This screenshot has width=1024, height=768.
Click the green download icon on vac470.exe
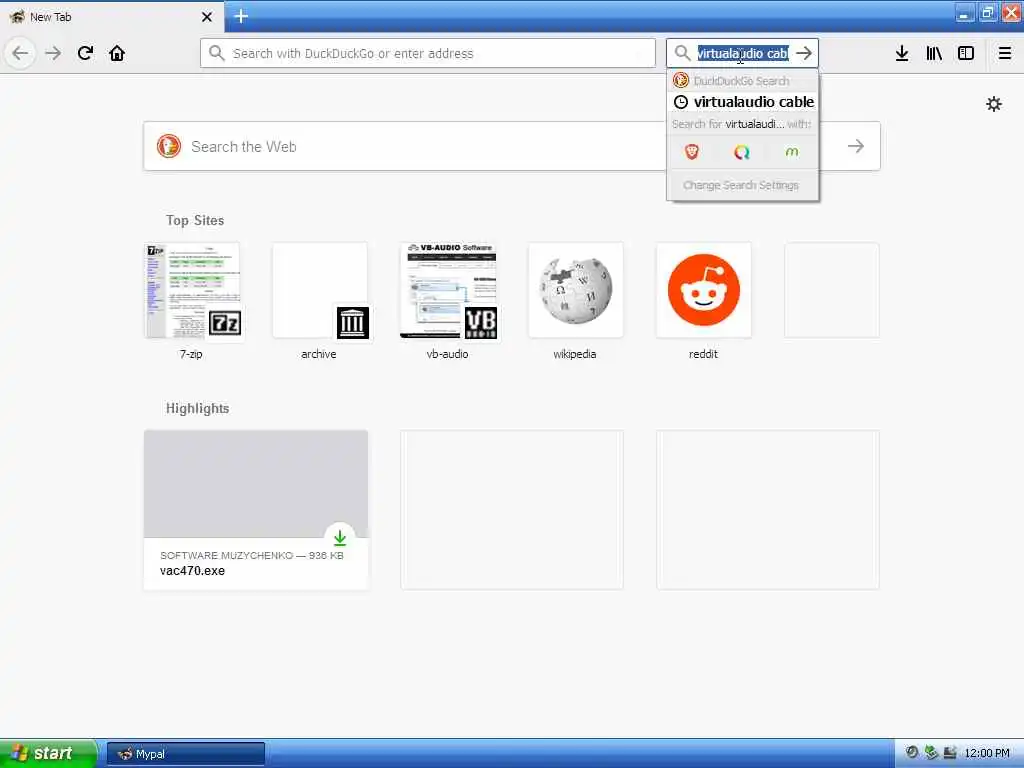tap(340, 538)
